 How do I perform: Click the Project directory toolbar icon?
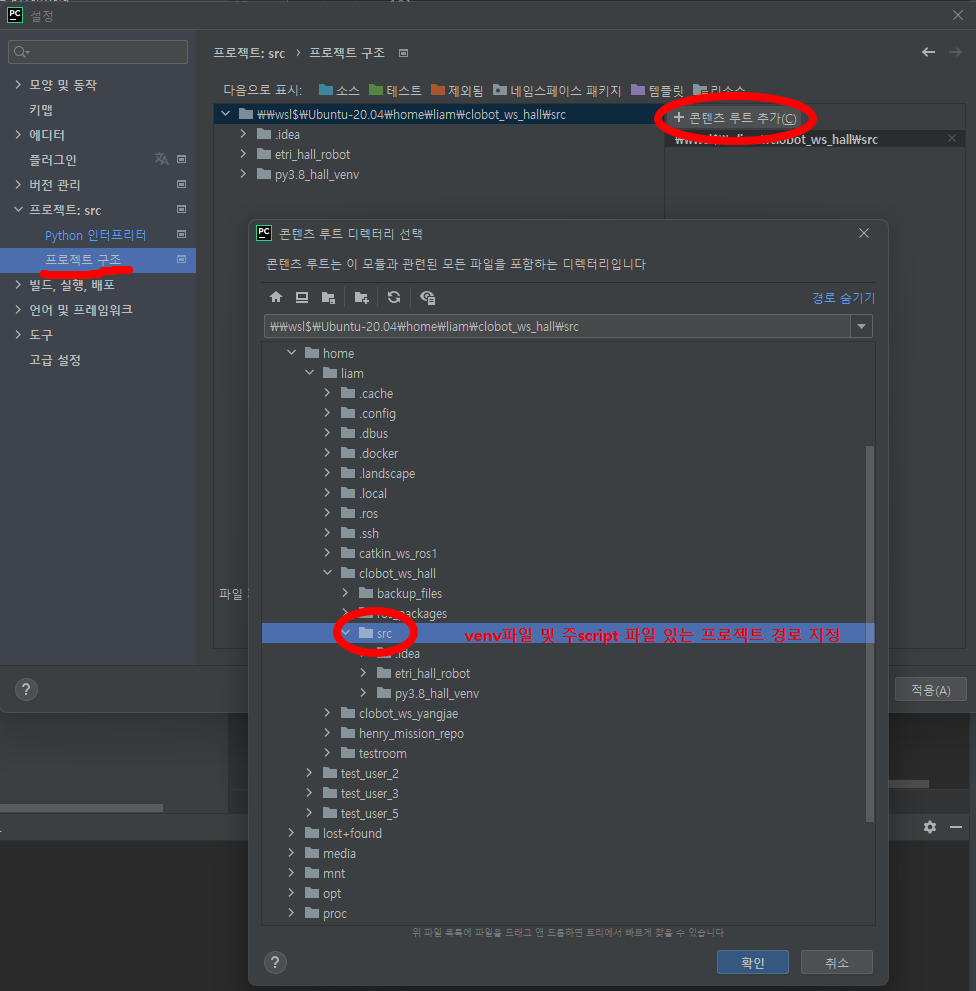click(x=328, y=297)
